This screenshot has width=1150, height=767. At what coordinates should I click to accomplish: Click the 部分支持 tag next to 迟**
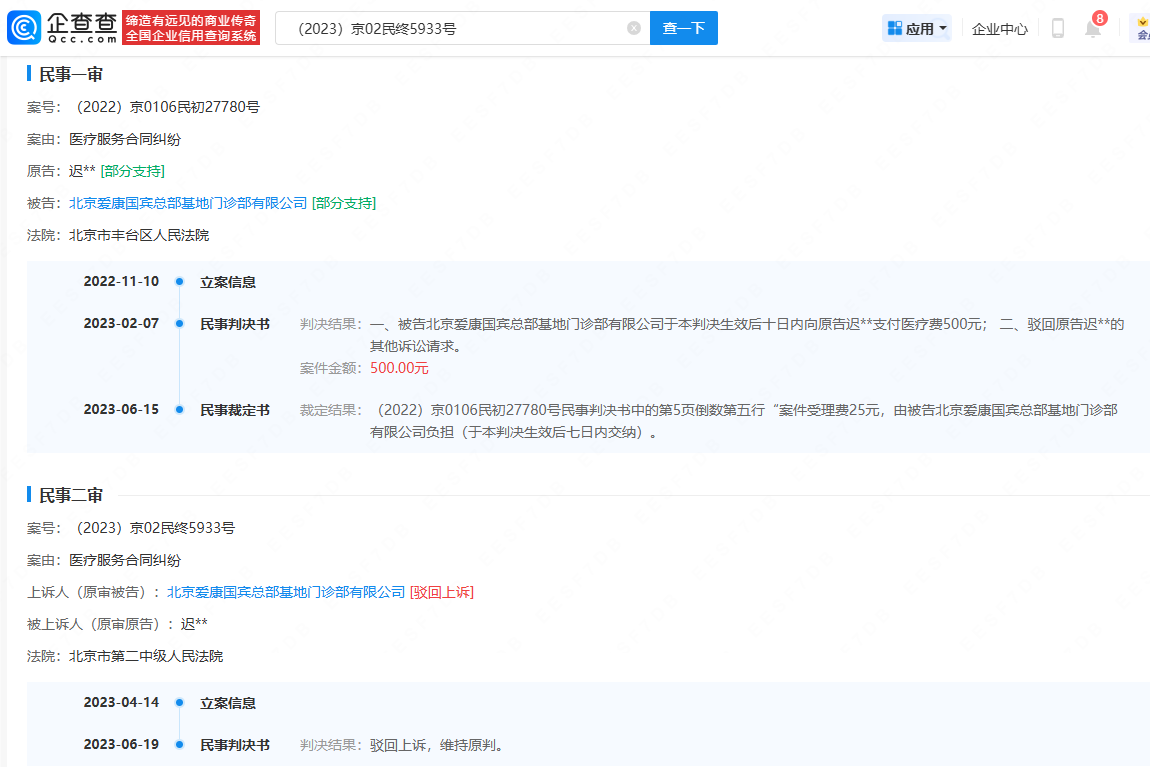(x=133, y=171)
